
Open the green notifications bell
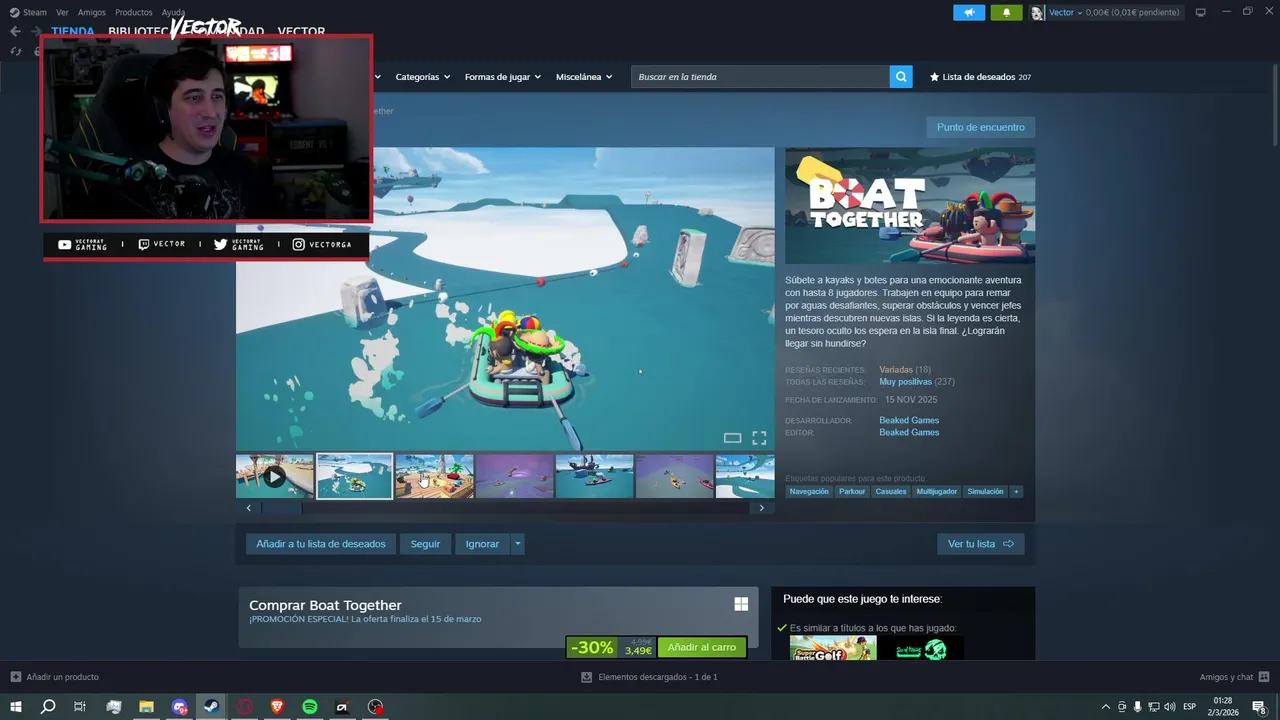click(1006, 12)
